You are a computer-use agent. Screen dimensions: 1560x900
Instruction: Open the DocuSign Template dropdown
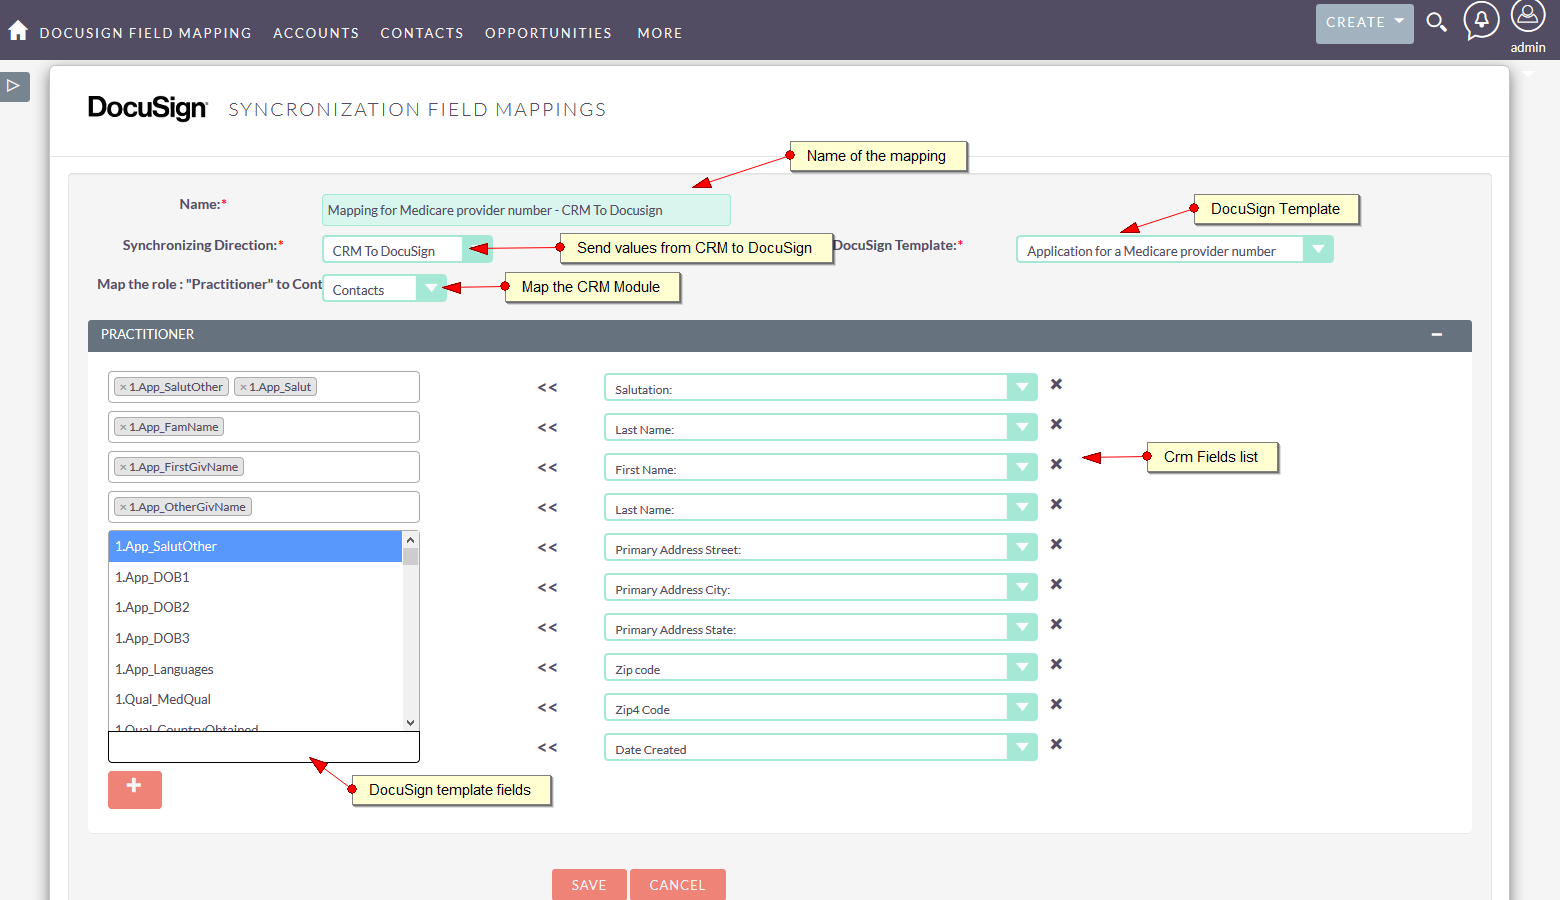click(x=1174, y=249)
